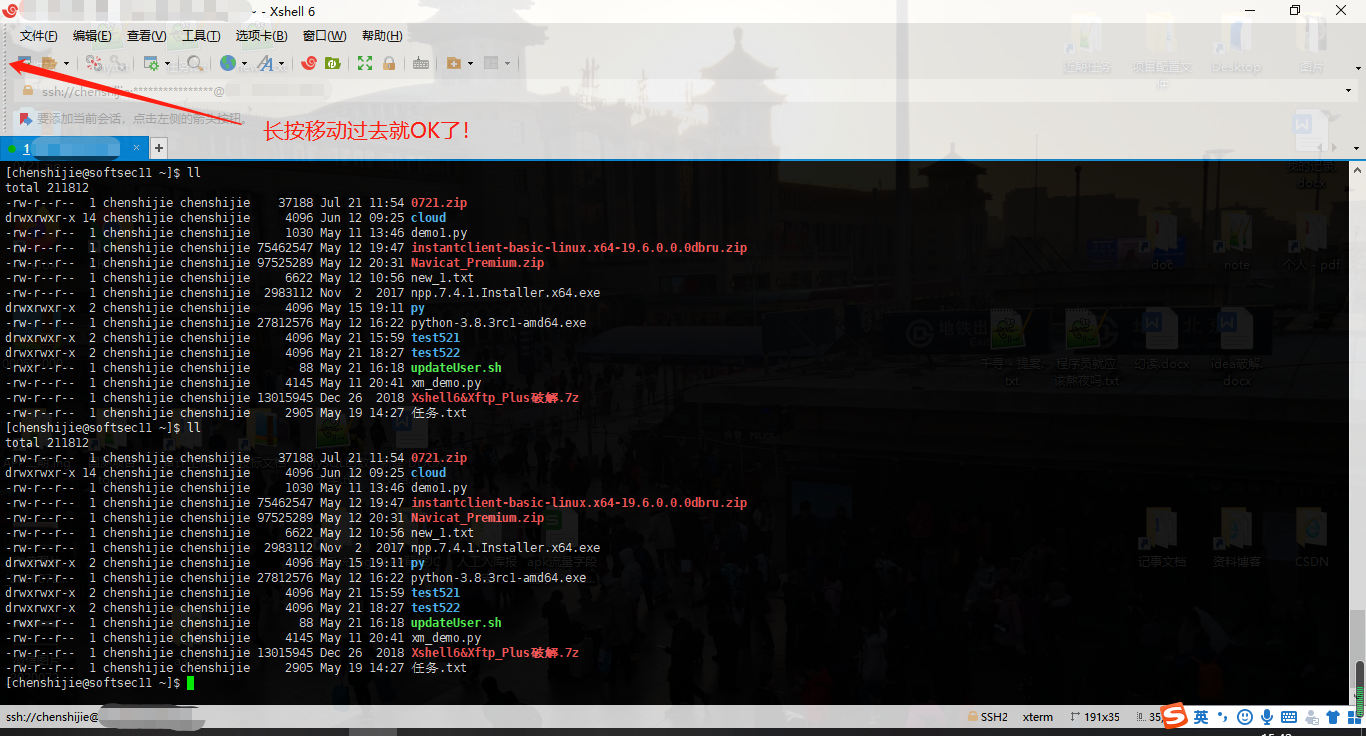The width and height of the screenshot is (1366, 736).
Task: Expand the Open session folder dropdown arrow
Action: point(66,63)
